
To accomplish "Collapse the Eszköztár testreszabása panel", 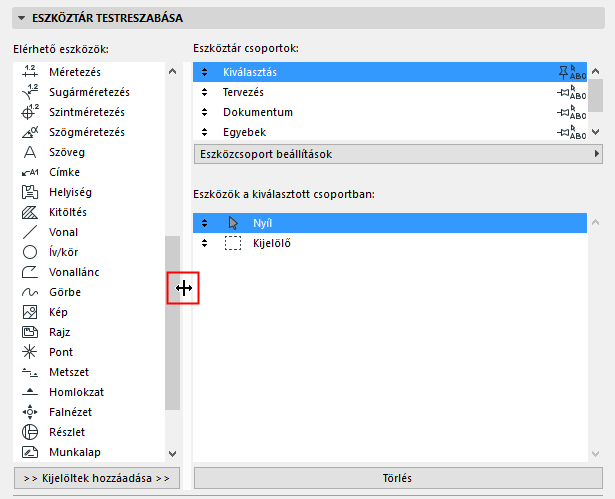I will pos(21,18).
